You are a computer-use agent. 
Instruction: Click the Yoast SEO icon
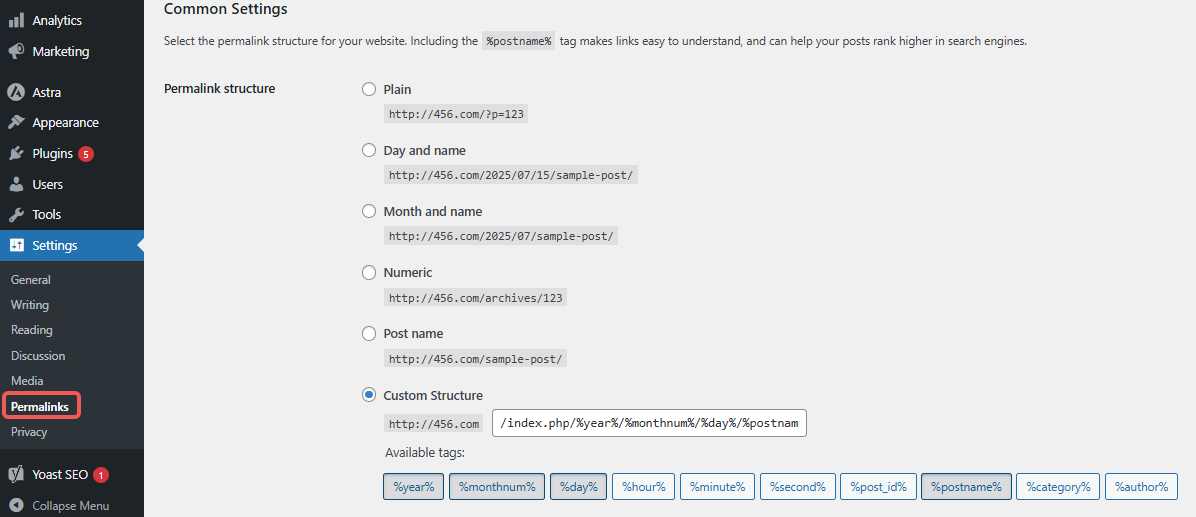(x=16, y=475)
